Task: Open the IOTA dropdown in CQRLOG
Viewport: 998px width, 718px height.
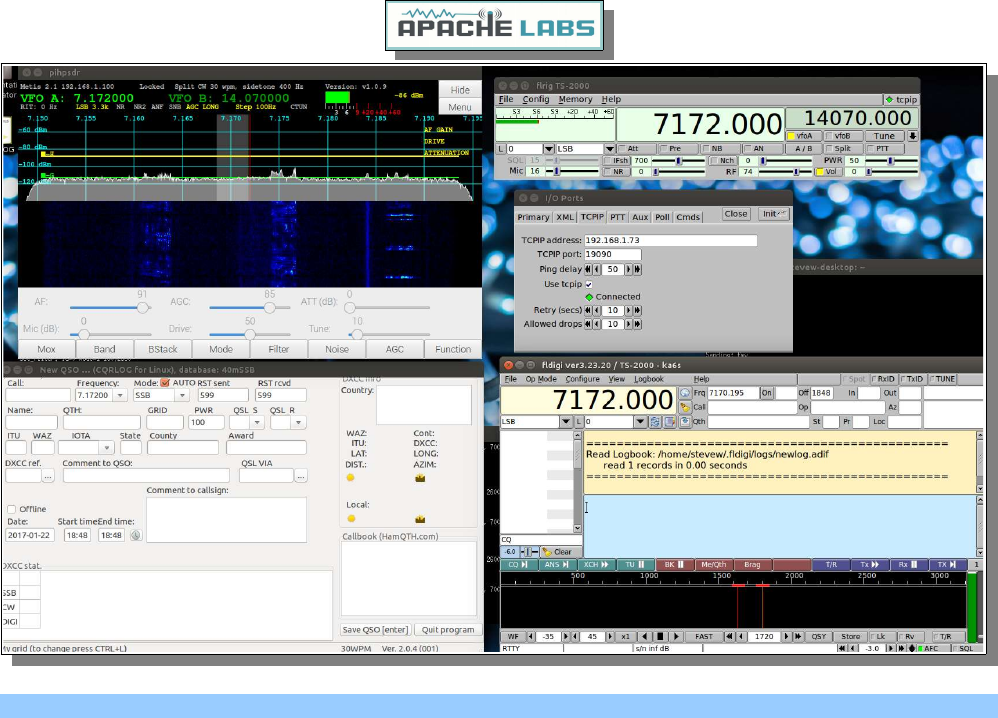Action: (106, 448)
